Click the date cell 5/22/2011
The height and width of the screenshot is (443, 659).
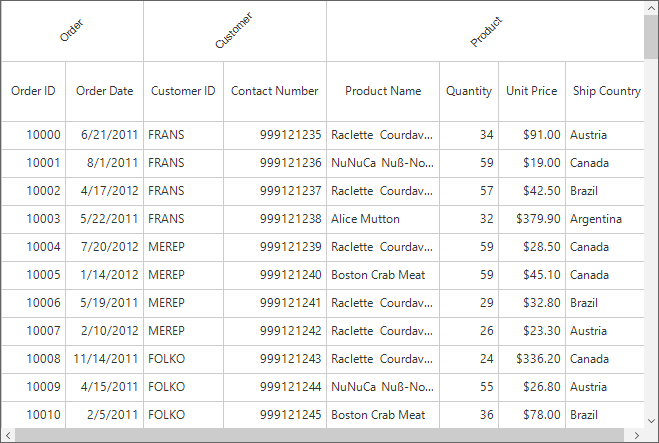tap(104, 219)
